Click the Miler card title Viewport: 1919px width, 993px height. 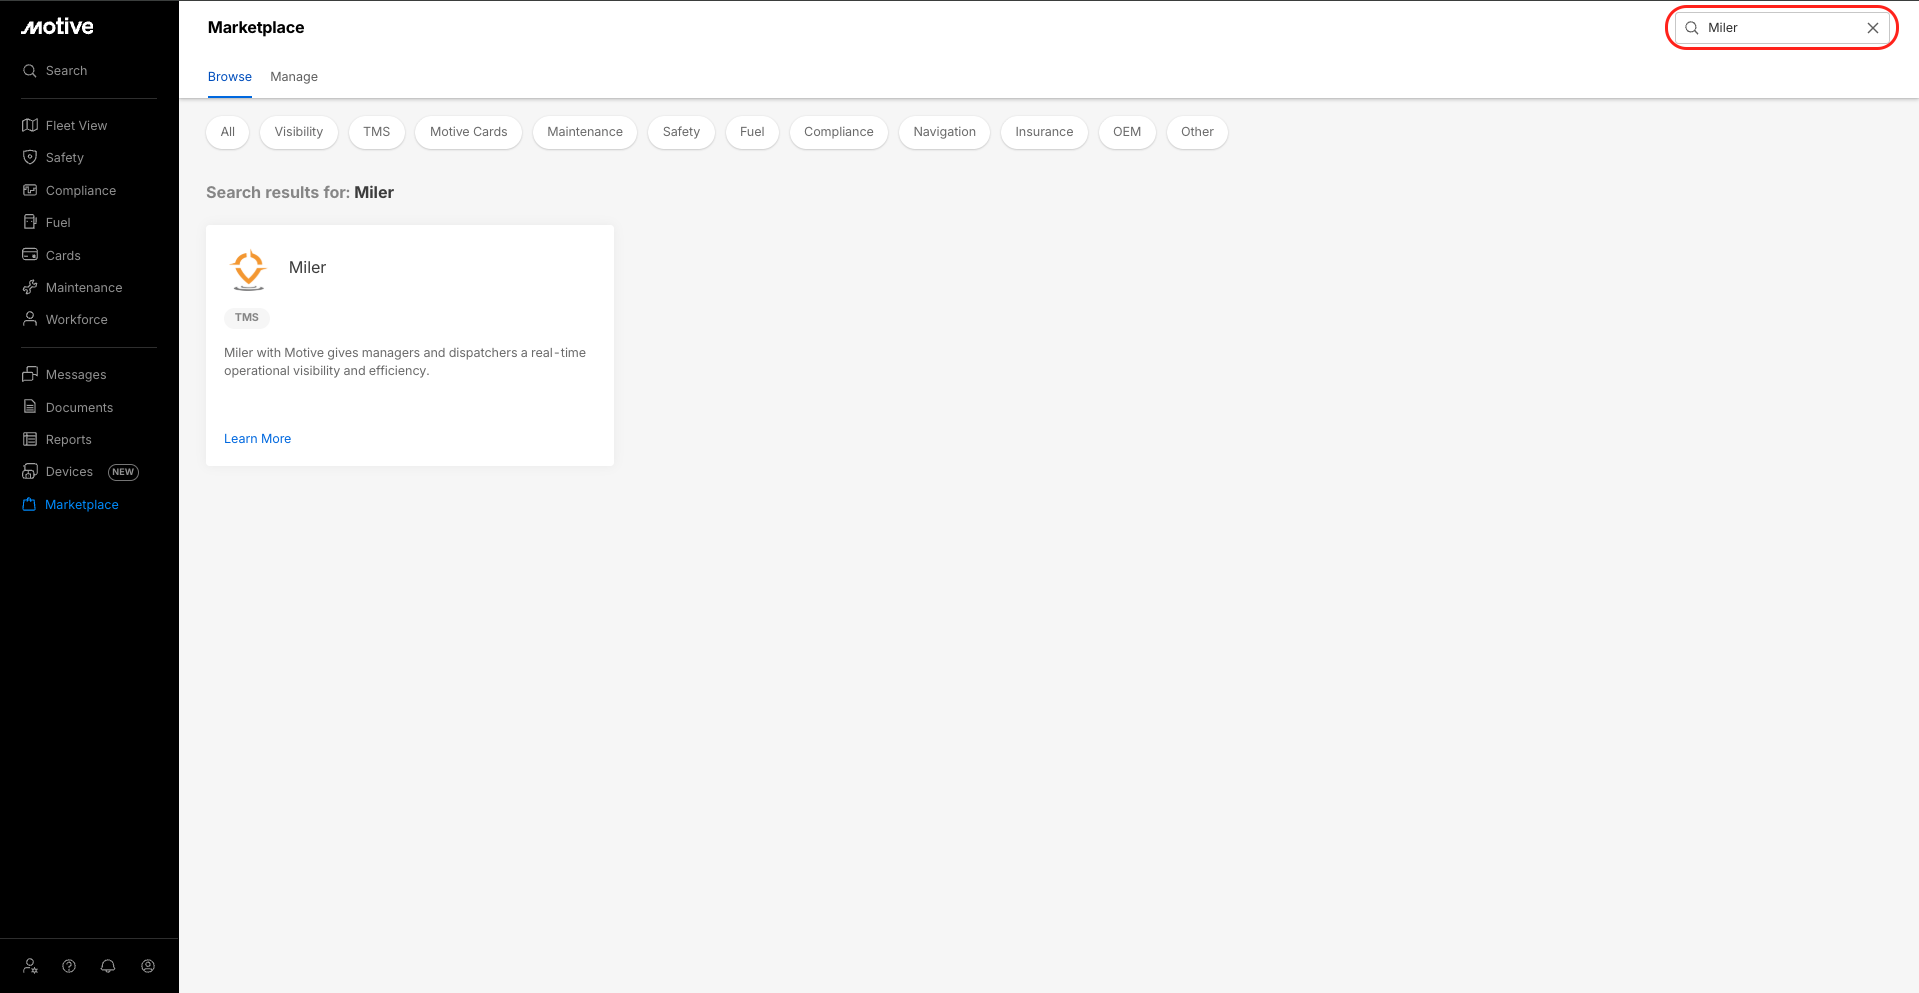[308, 268]
